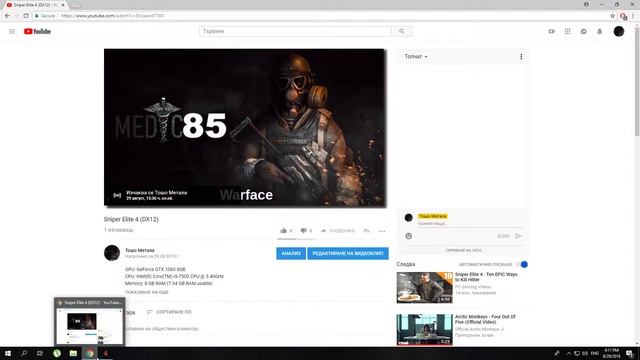The image size is (640, 360).
Task: Hide chat link below chat box
Action: (463, 250)
